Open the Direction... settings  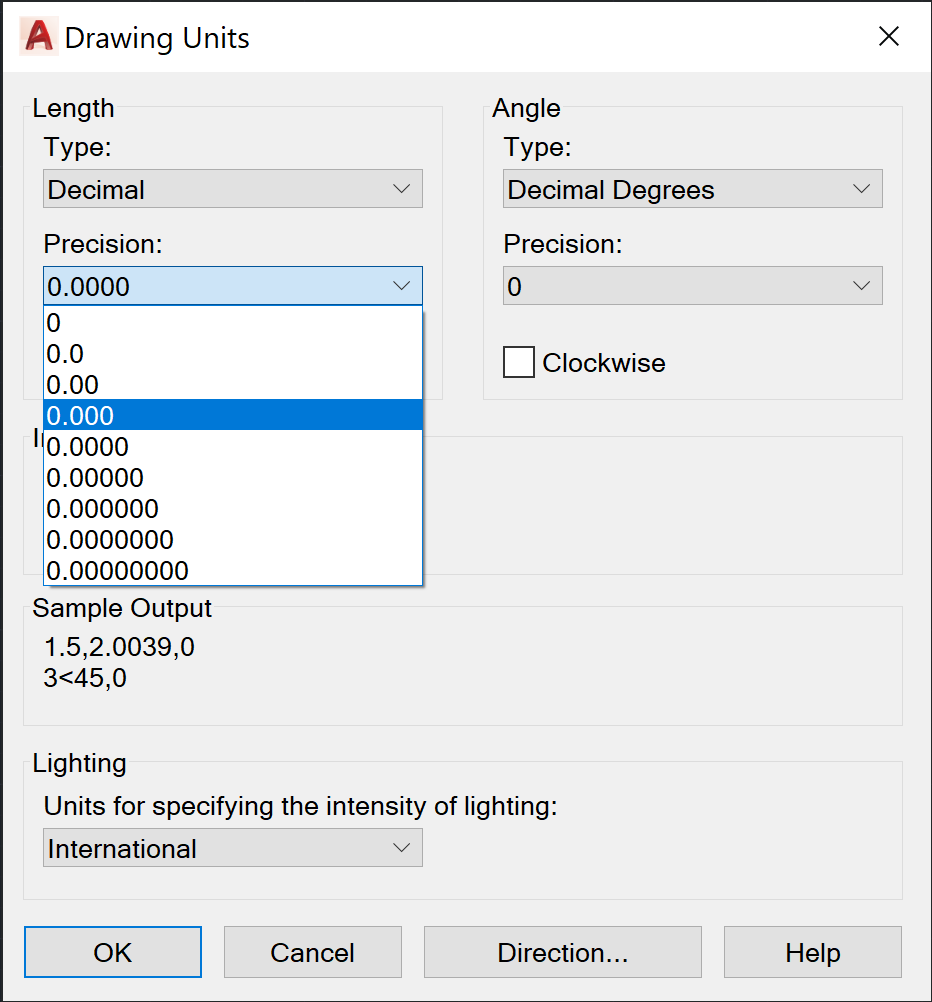click(x=563, y=952)
